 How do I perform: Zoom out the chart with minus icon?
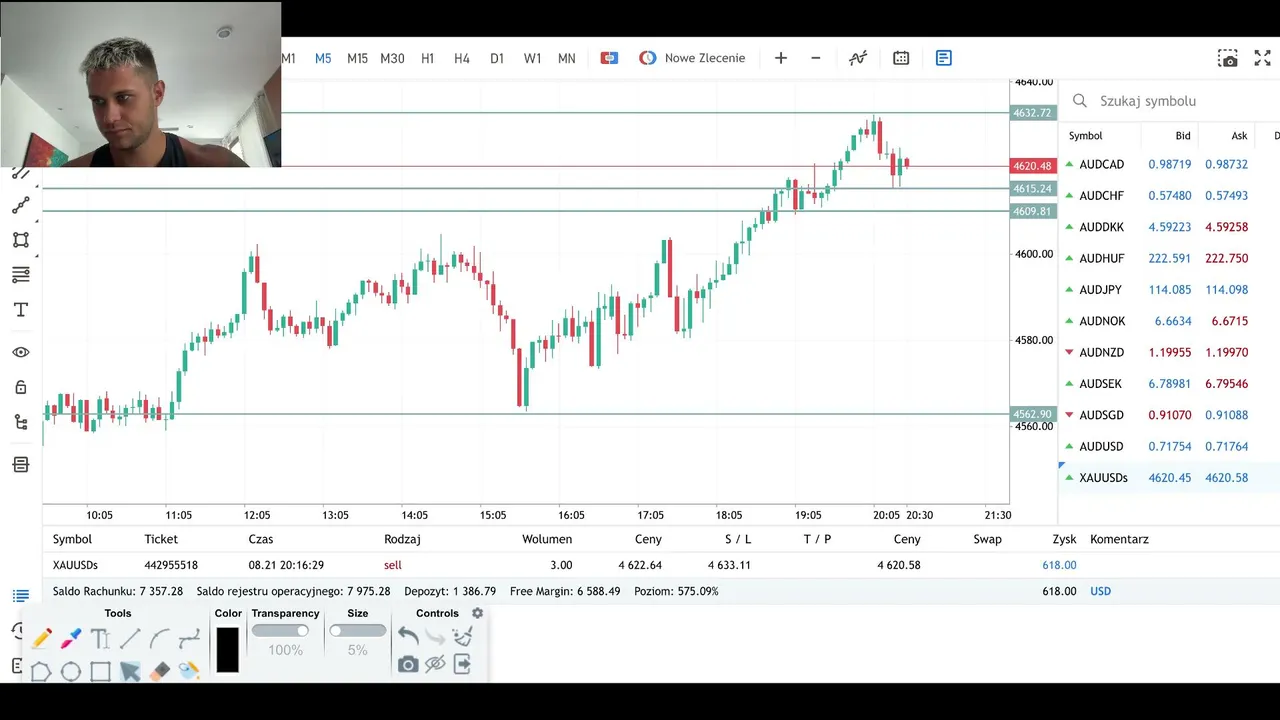(816, 58)
